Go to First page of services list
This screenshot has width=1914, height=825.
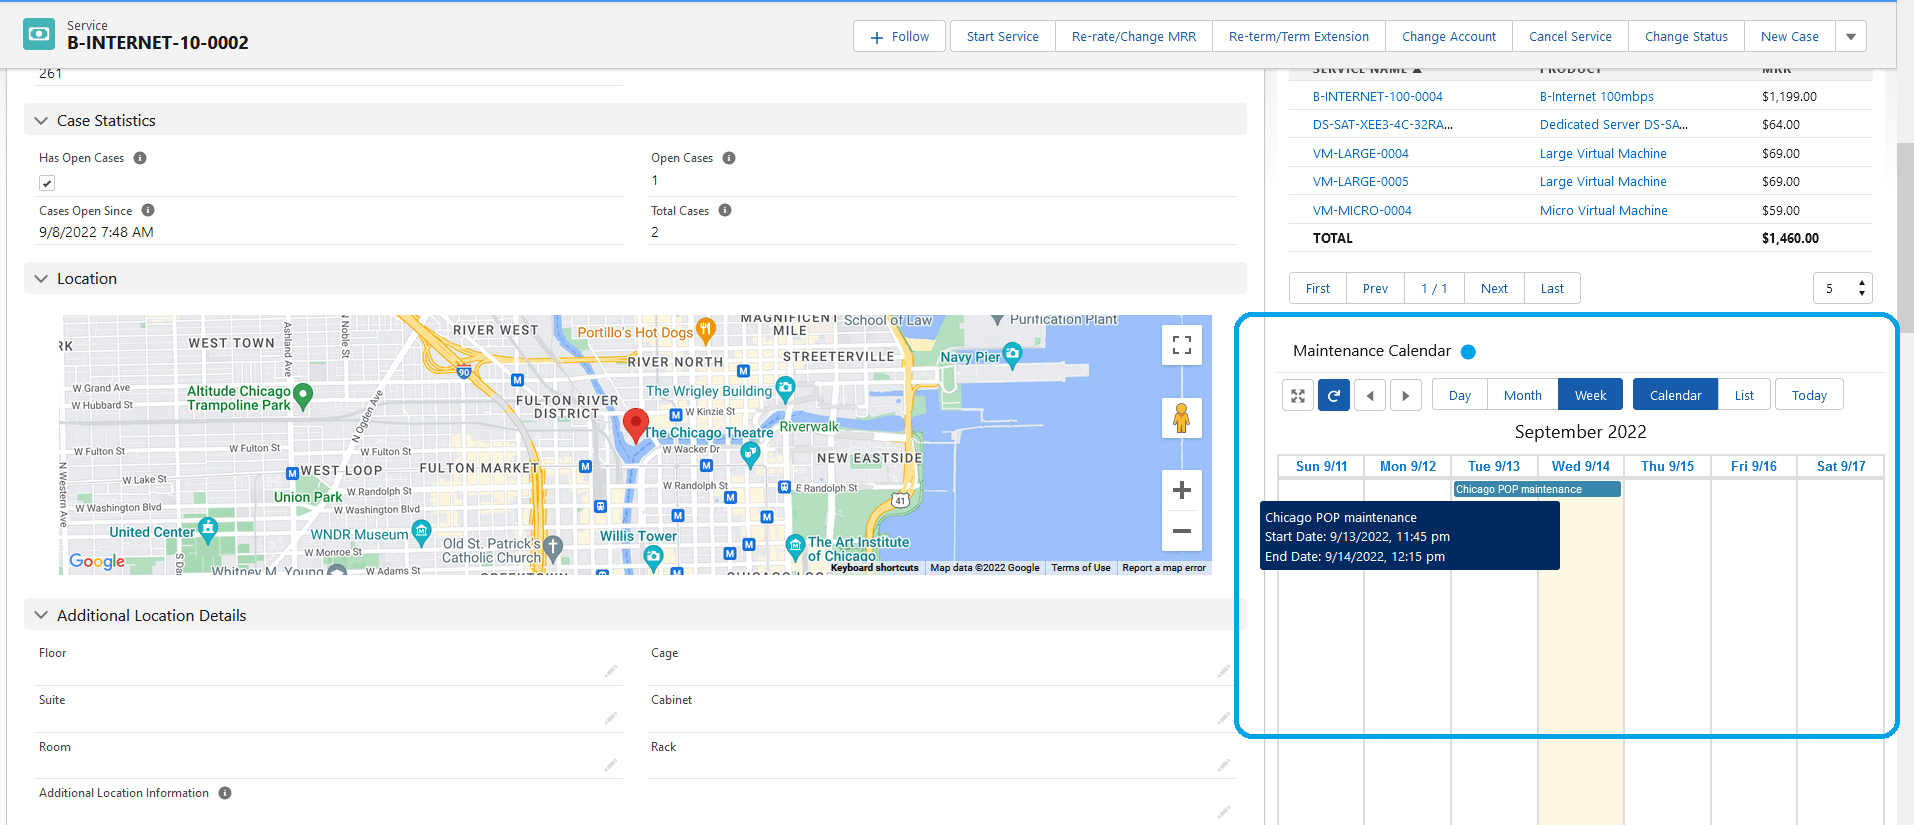coord(1318,288)
